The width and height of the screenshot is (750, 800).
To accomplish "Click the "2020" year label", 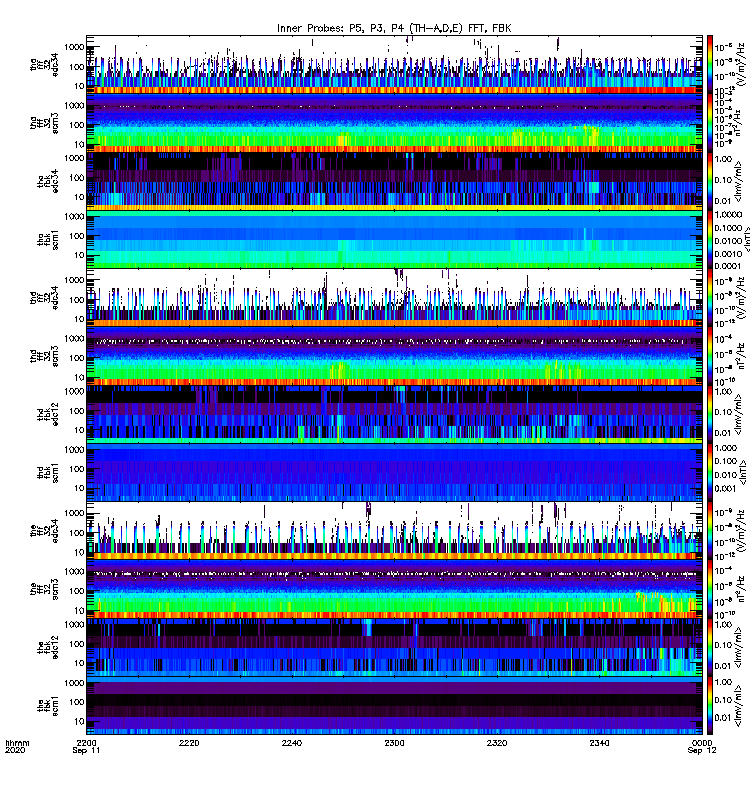I will (x=15, y=751).
